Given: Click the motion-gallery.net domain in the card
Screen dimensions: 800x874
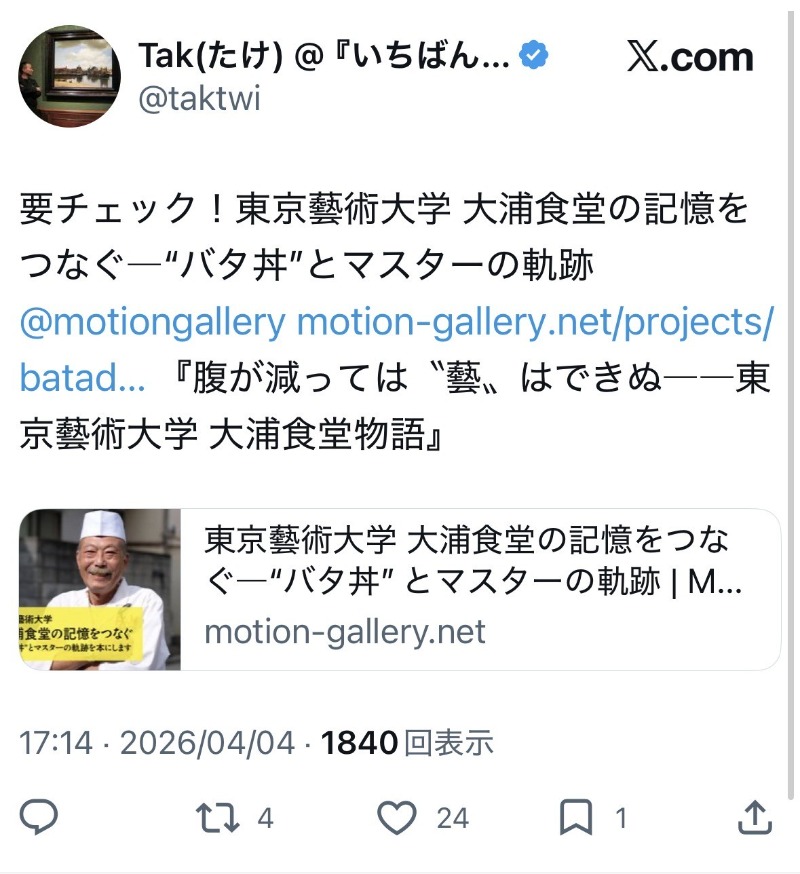Looking at the screenshot, I should pos(344,632).
